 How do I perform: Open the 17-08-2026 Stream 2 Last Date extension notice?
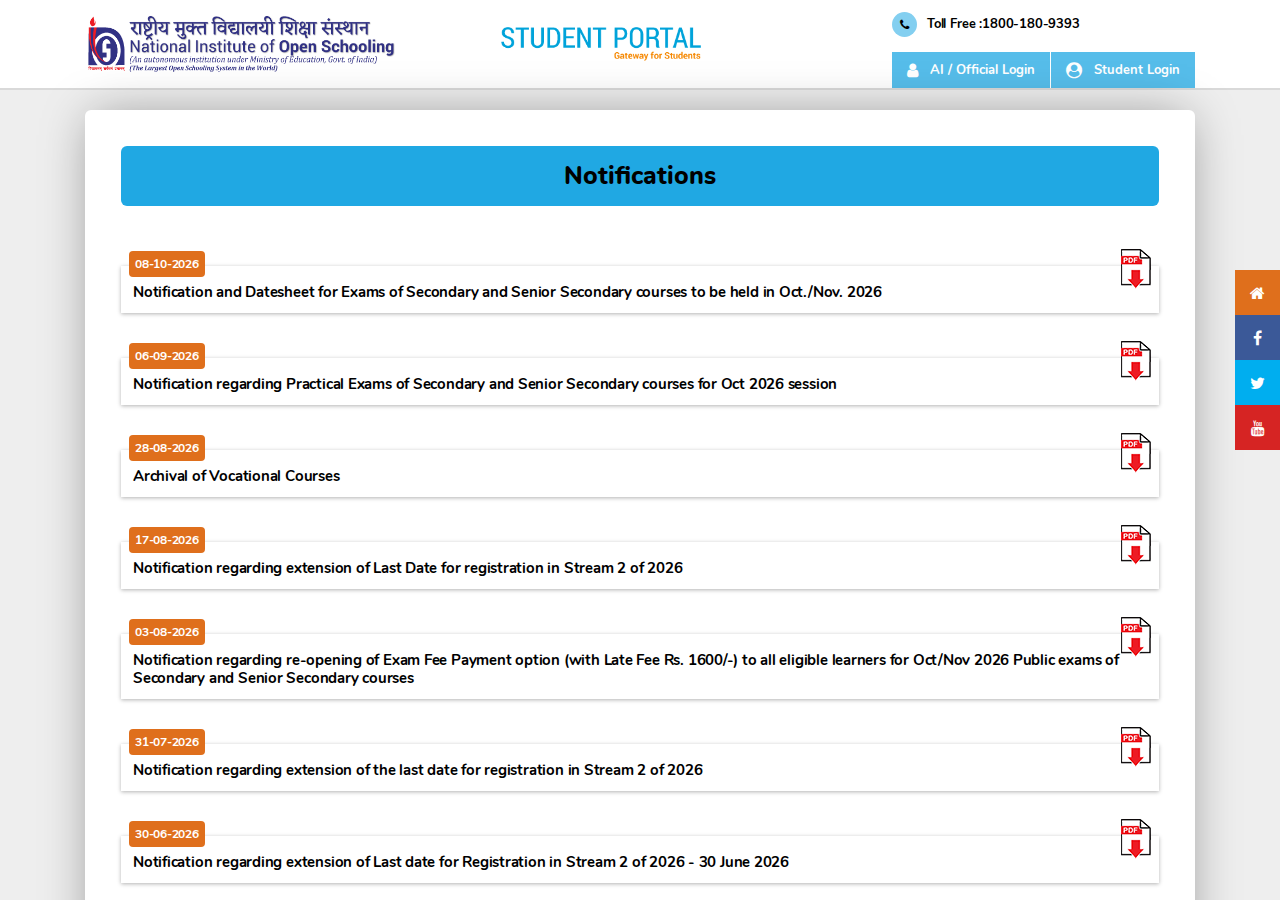click(x=408, y=568)
